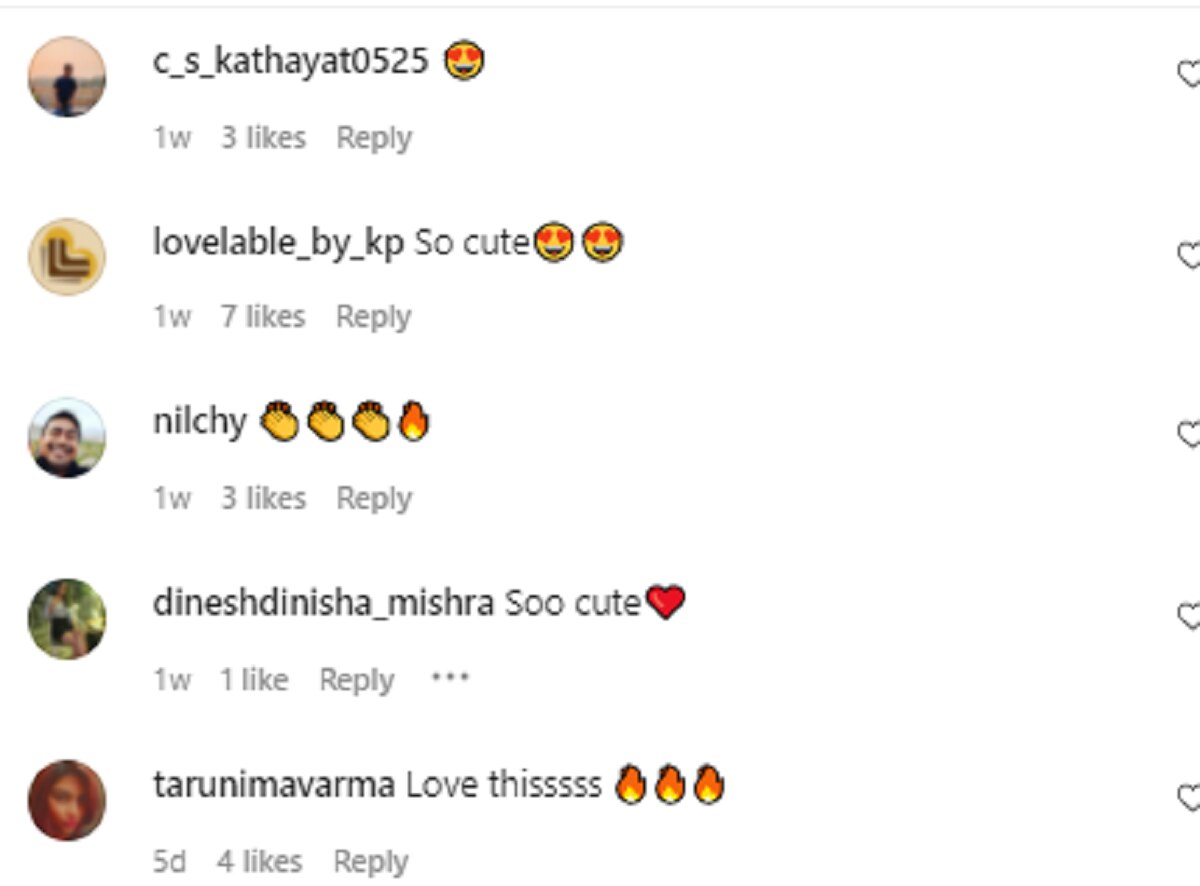Viewport: 1200px width, 886px height.
Task: Tap the heart on nilchy's comment
Action: click(x=1189, y=436)
